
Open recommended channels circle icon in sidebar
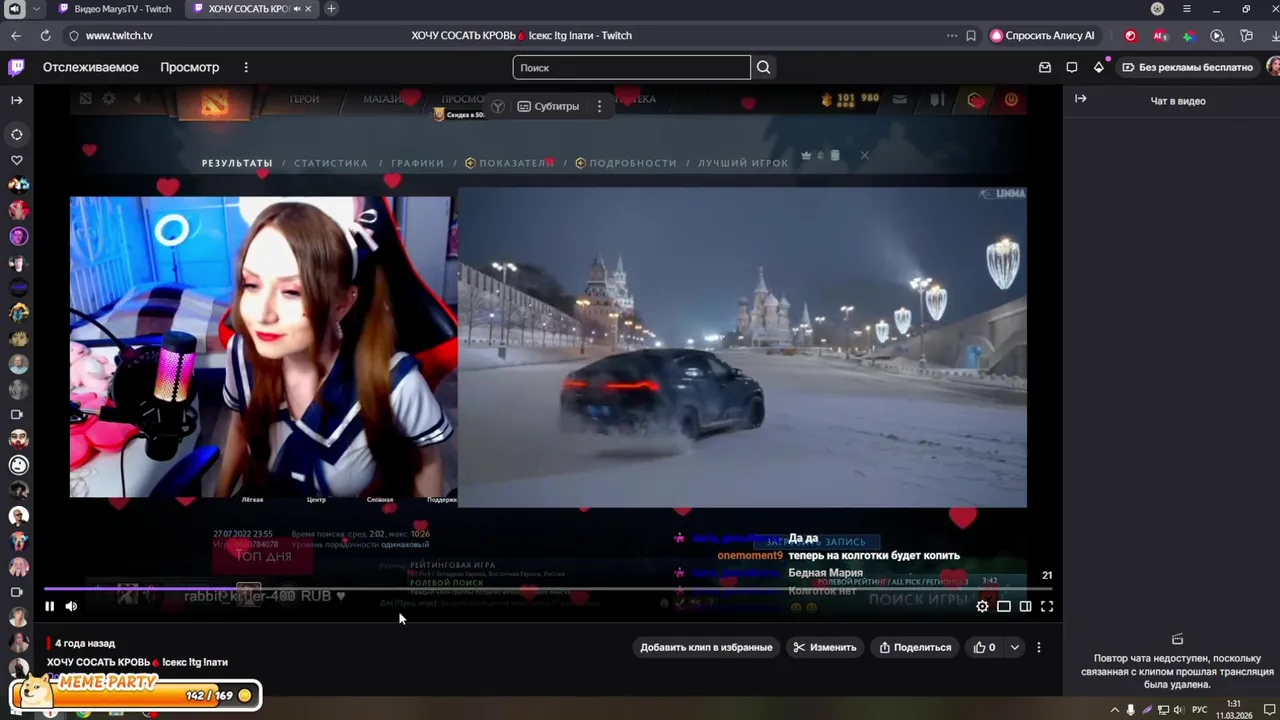[17, 134]
